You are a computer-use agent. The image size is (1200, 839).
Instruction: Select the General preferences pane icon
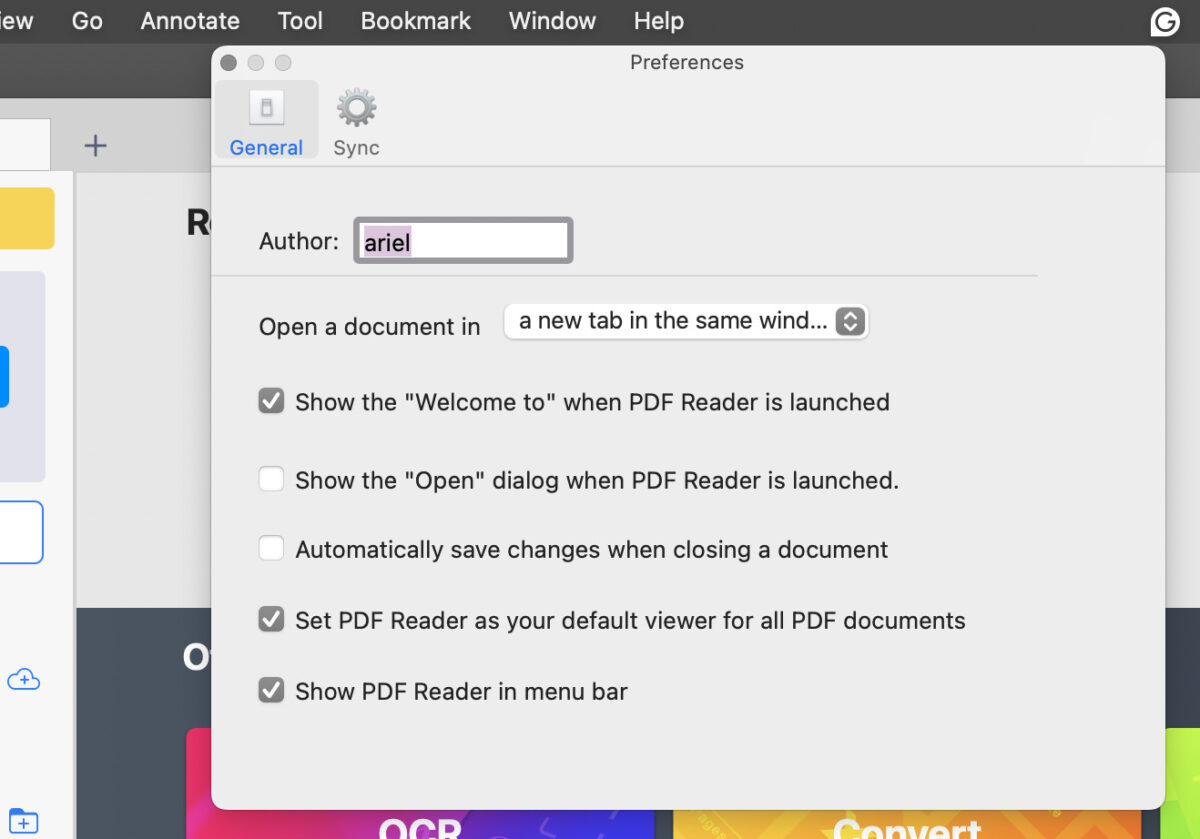tap(265, 118)
